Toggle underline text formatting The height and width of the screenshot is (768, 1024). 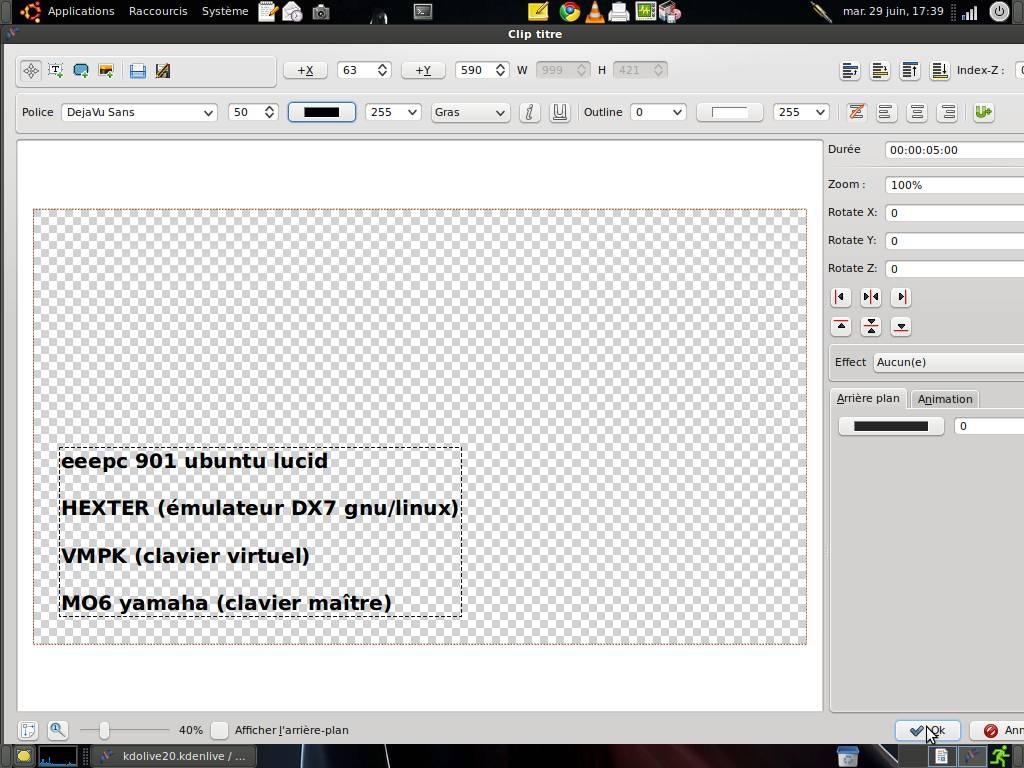[x=560, y=112]
